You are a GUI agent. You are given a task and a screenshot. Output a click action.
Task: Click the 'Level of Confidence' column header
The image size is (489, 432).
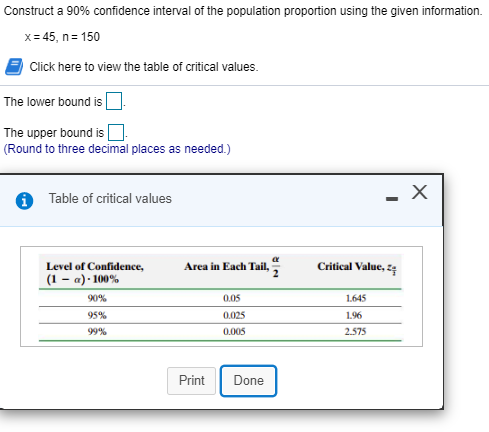pos(95,272)
